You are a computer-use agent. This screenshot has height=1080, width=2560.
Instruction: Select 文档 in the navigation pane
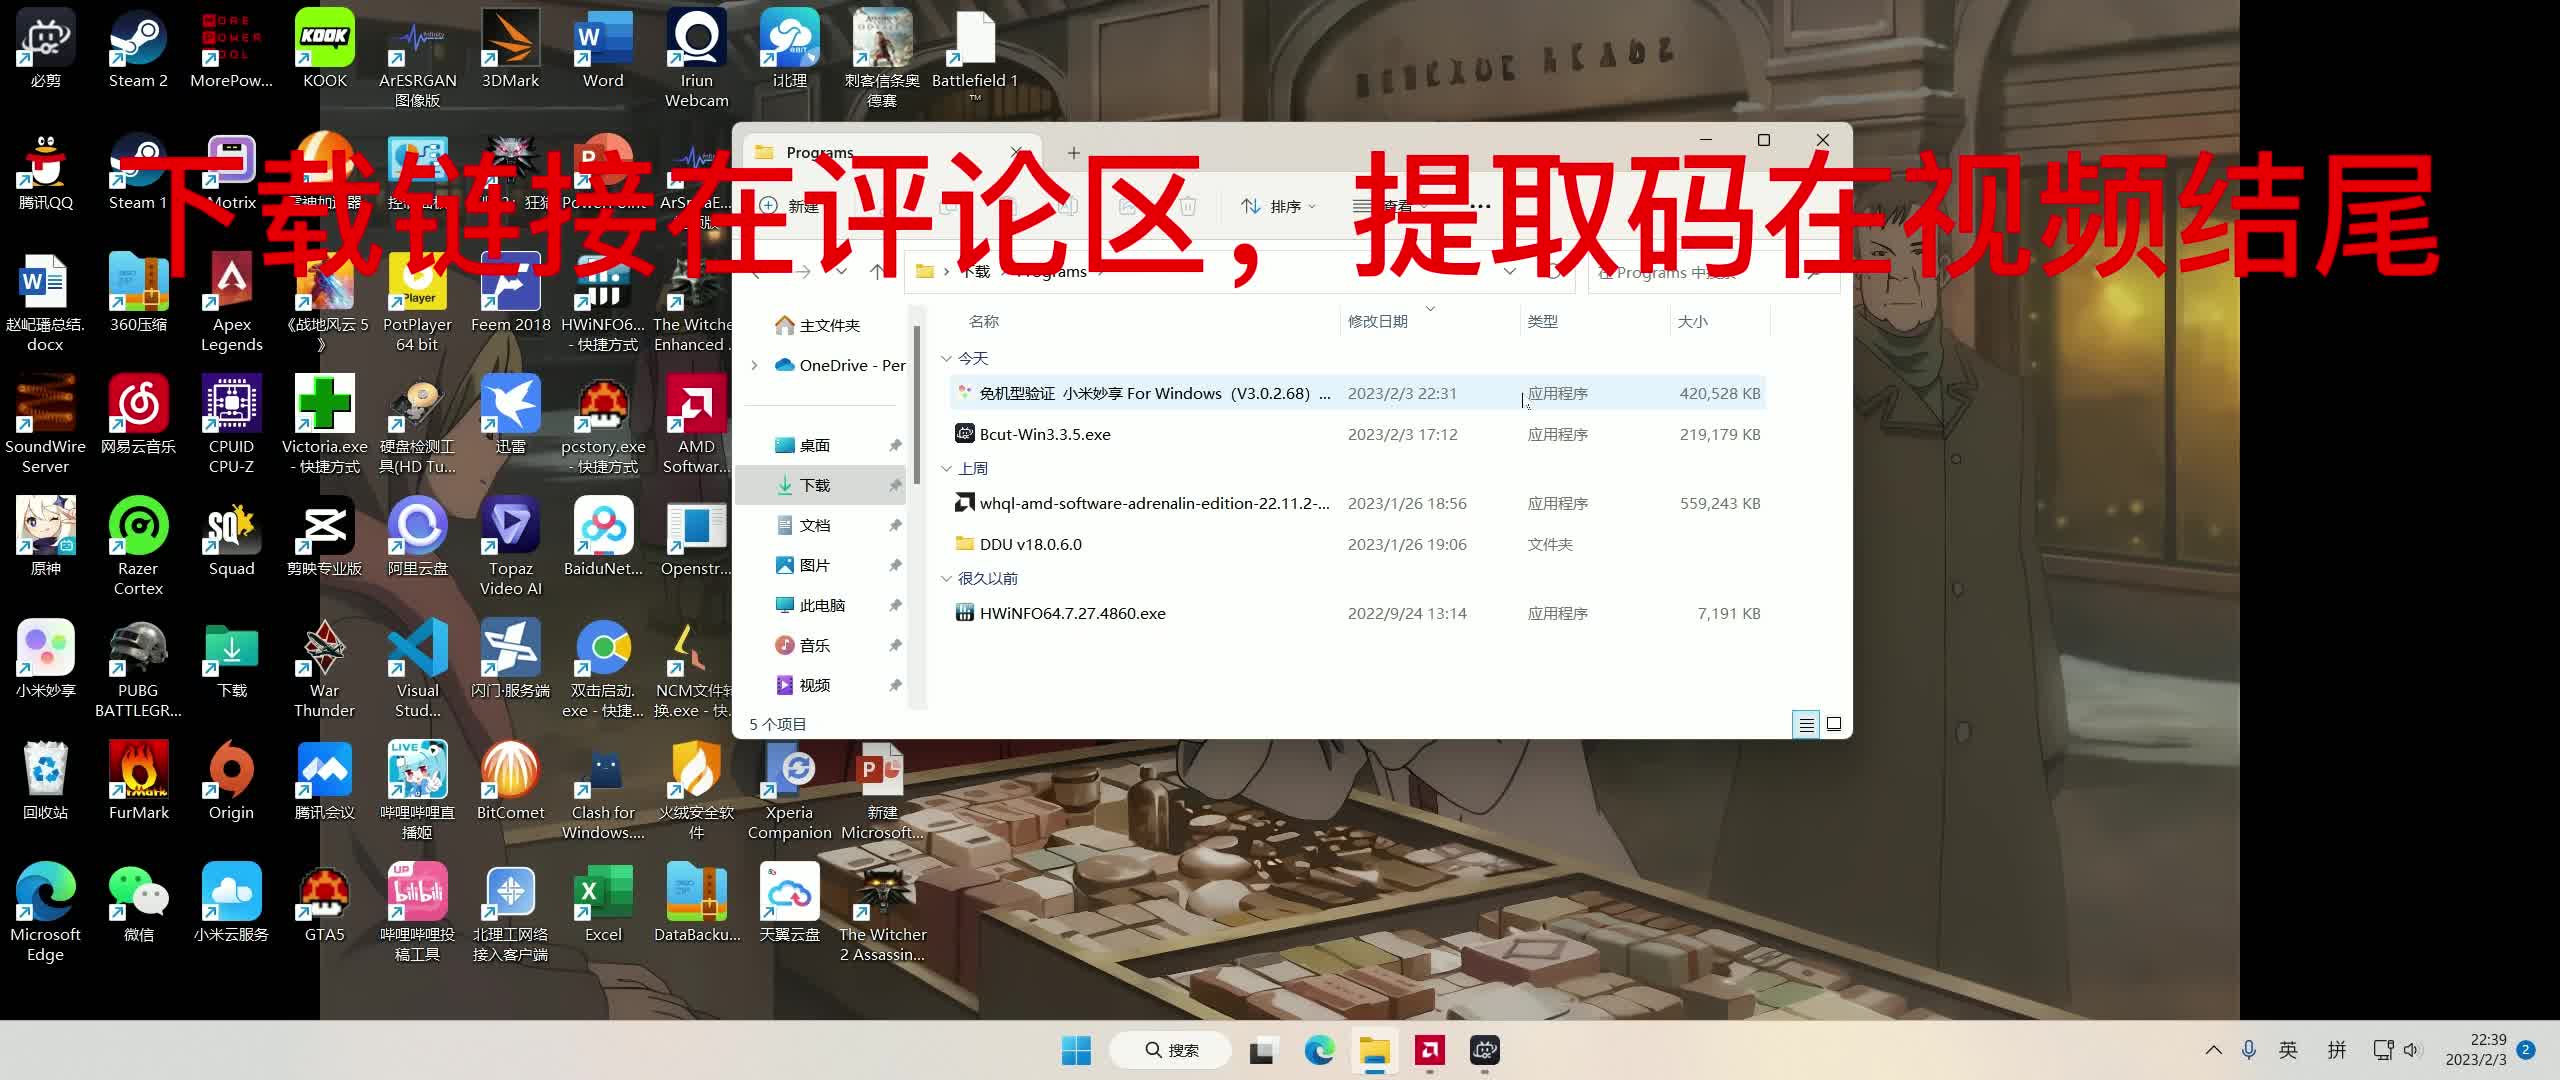pyautogui.click(x=822, y=525)
